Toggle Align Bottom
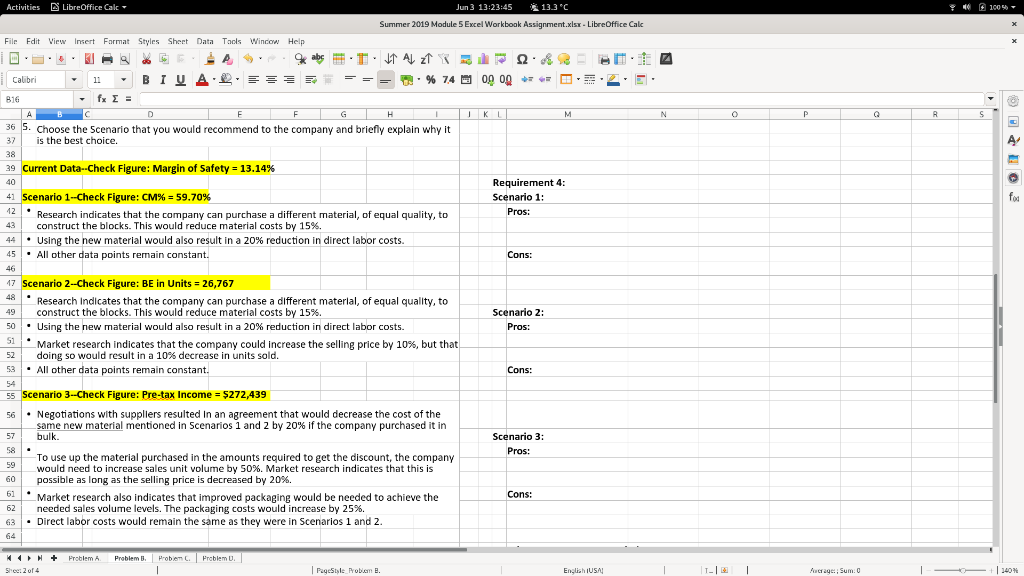 (x=385, y=80)
